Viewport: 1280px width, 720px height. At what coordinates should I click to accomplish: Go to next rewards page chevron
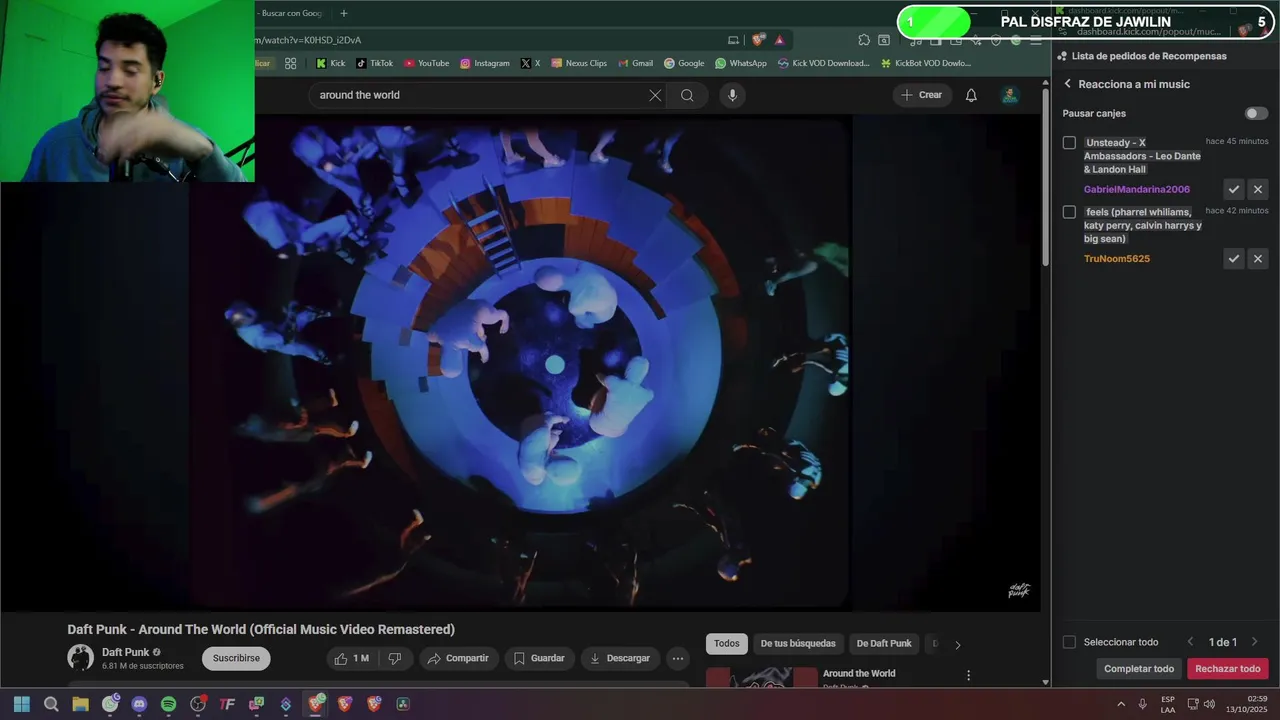1254,642
